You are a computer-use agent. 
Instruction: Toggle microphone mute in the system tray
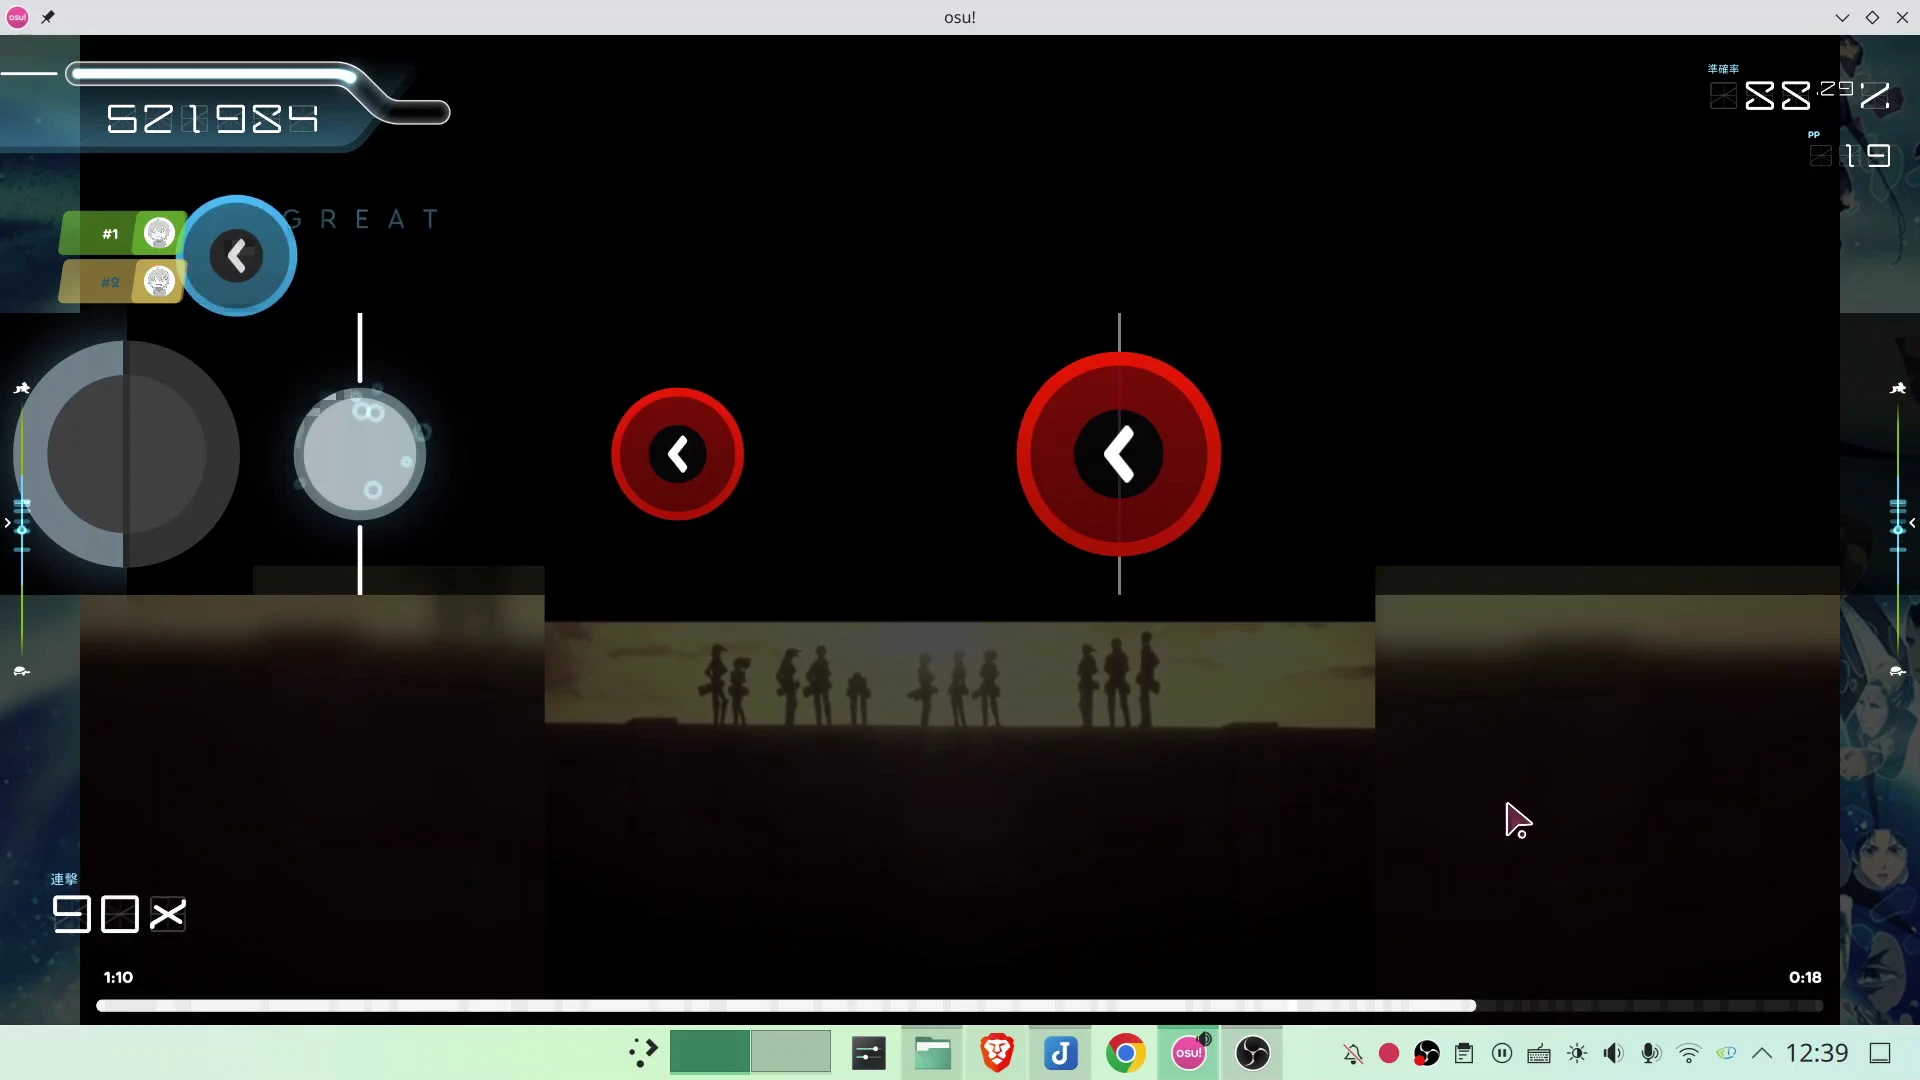click(1651, 1053)
